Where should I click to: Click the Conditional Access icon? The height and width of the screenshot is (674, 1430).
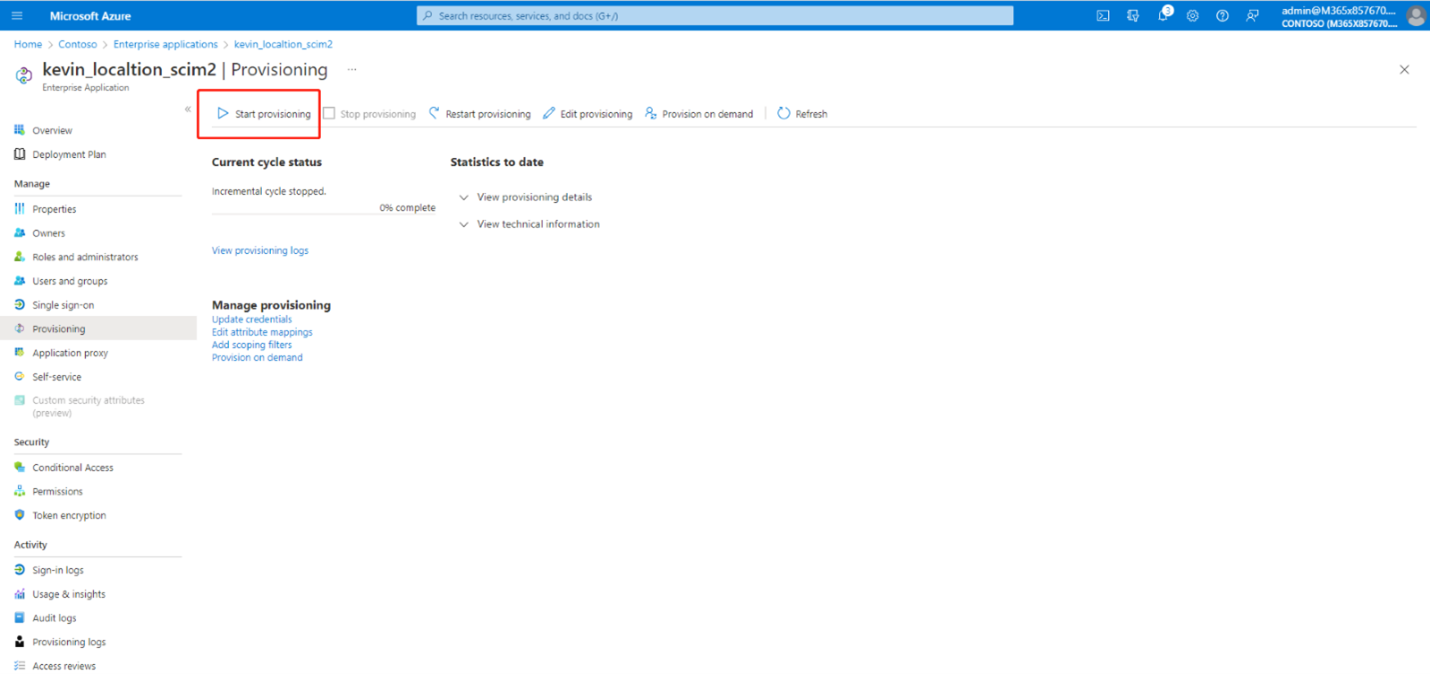click(20, 467)
